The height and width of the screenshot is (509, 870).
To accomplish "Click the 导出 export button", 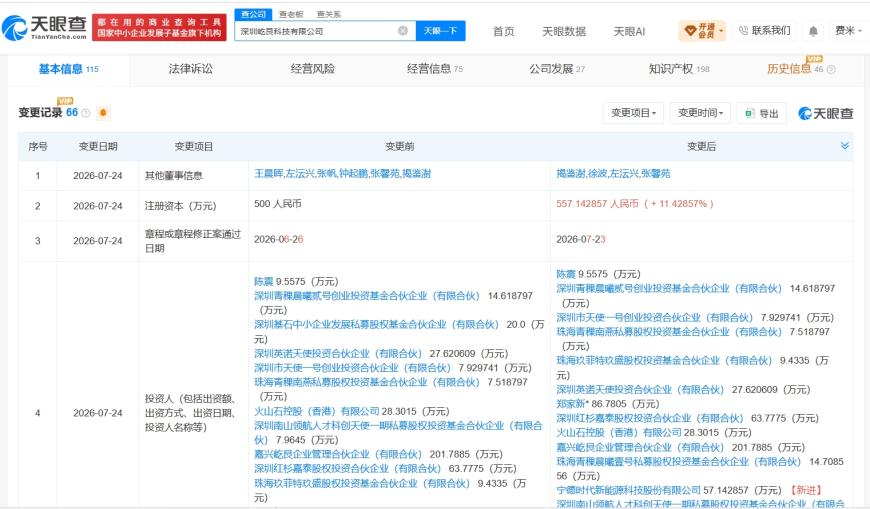I will 762,113.
